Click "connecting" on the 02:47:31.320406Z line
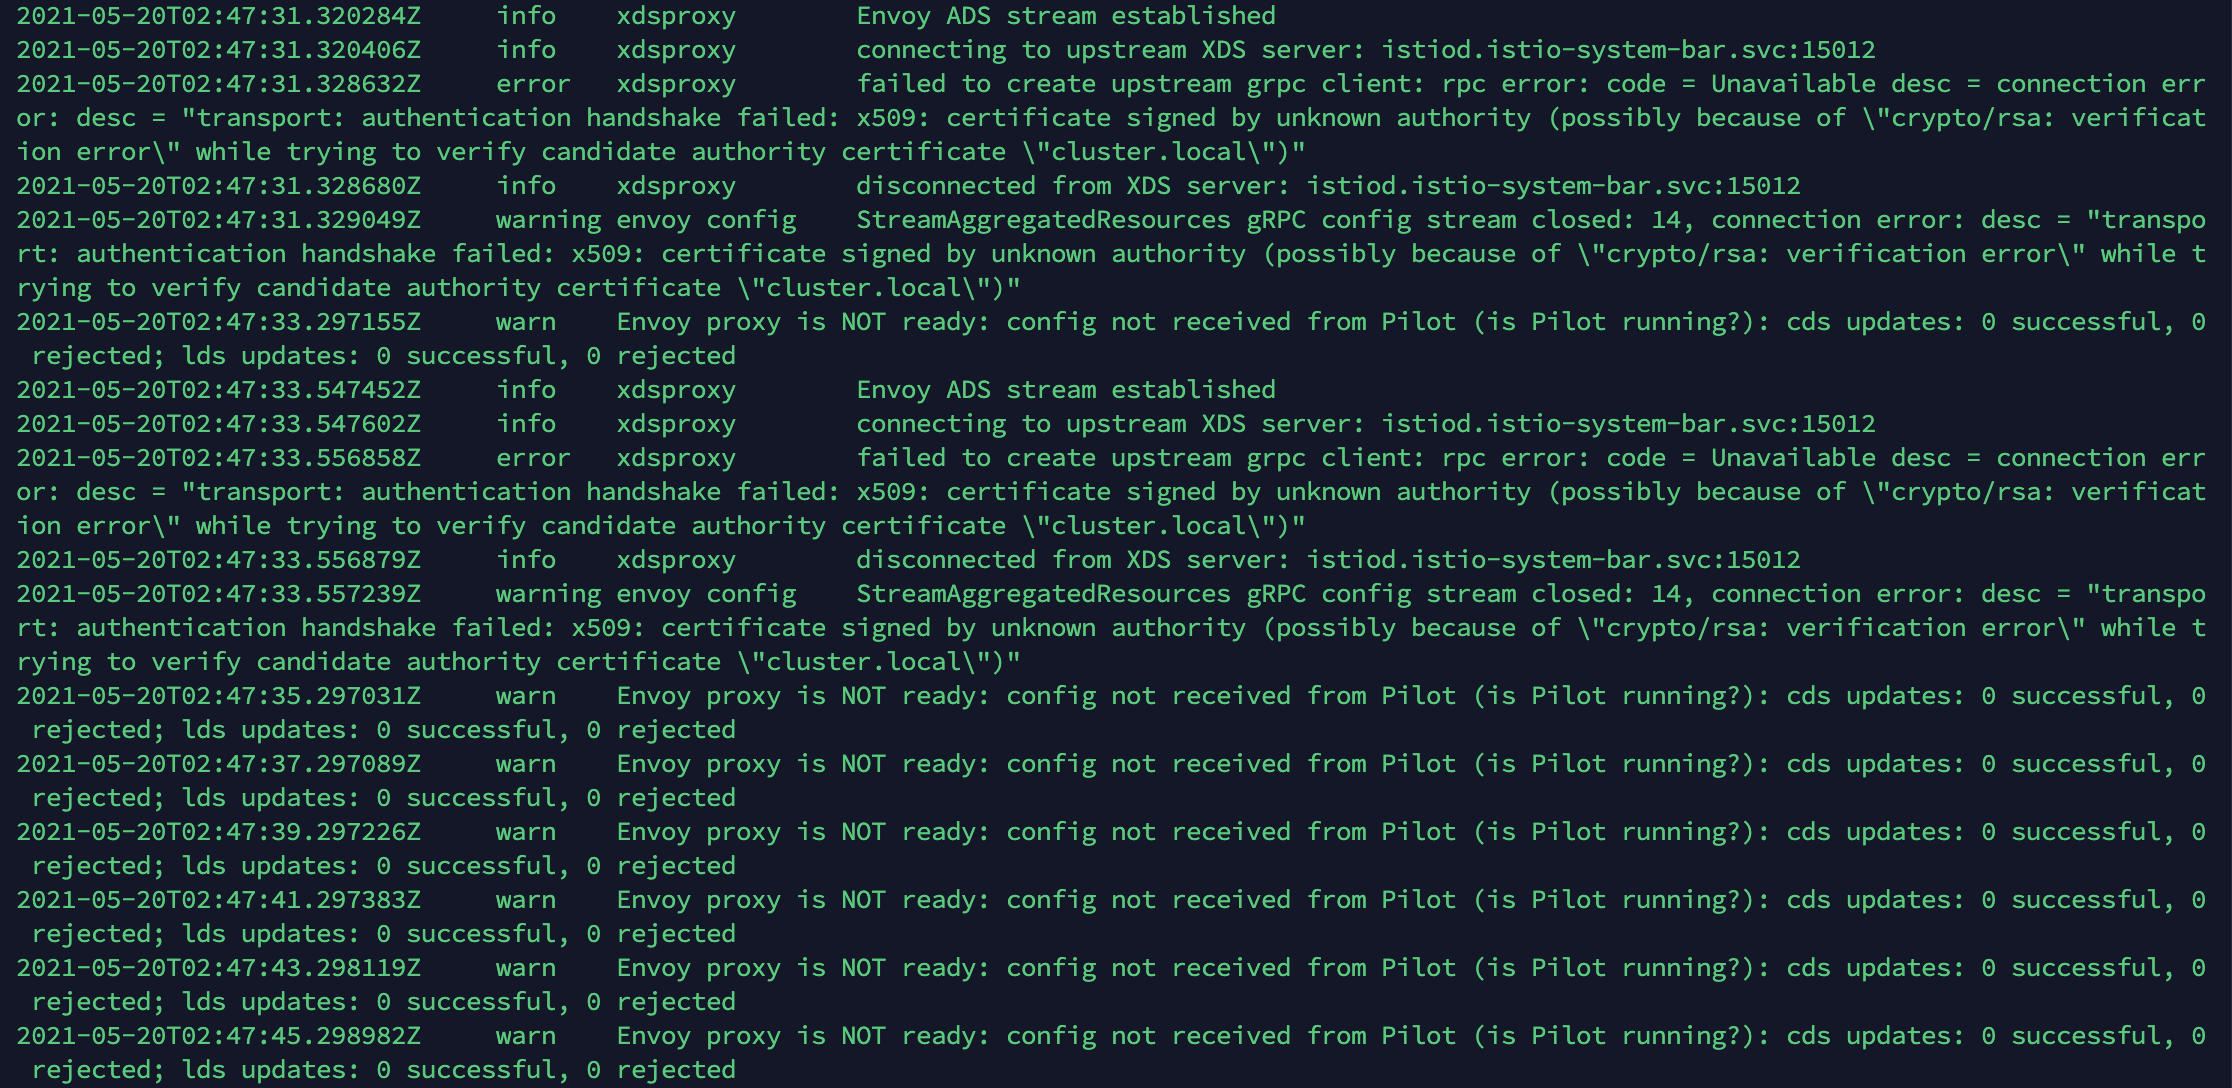2232x1088 pixels. (931, 50)
